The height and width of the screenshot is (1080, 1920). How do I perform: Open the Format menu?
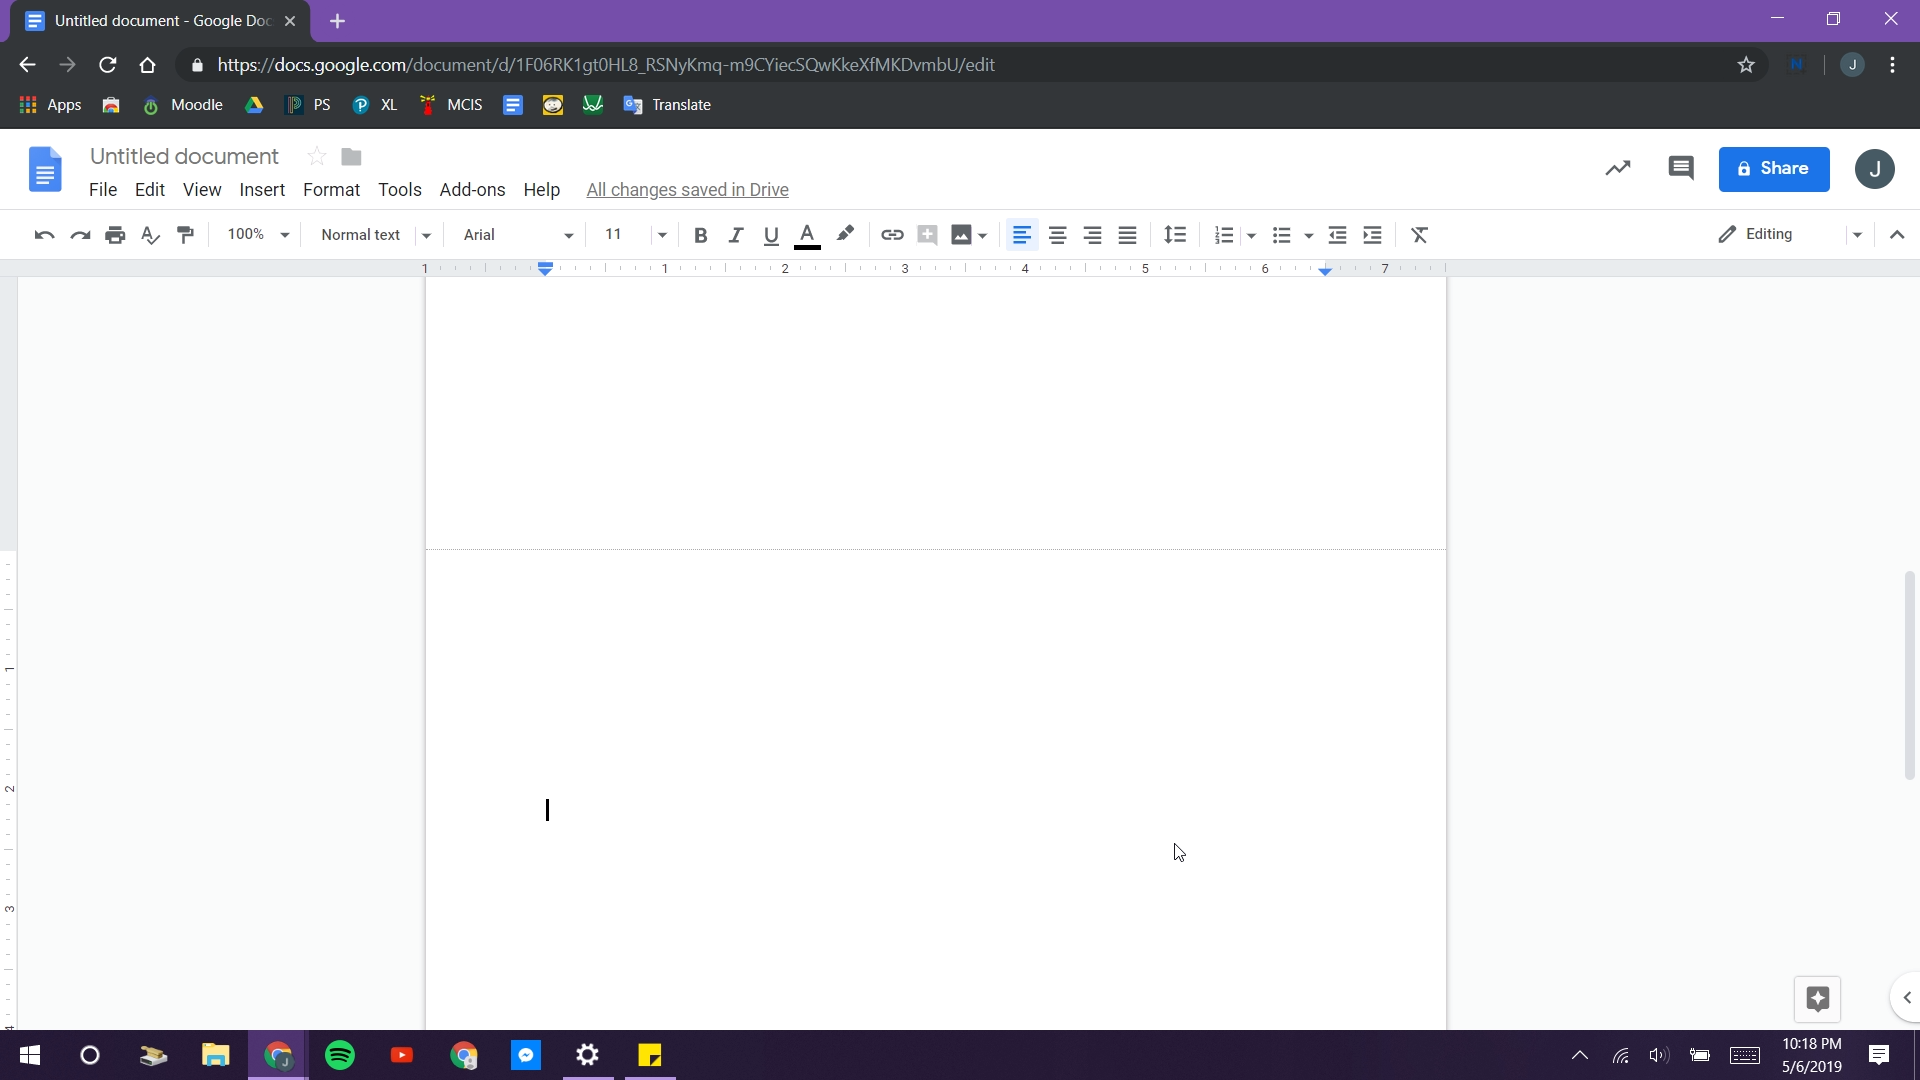tap(331, 190)
